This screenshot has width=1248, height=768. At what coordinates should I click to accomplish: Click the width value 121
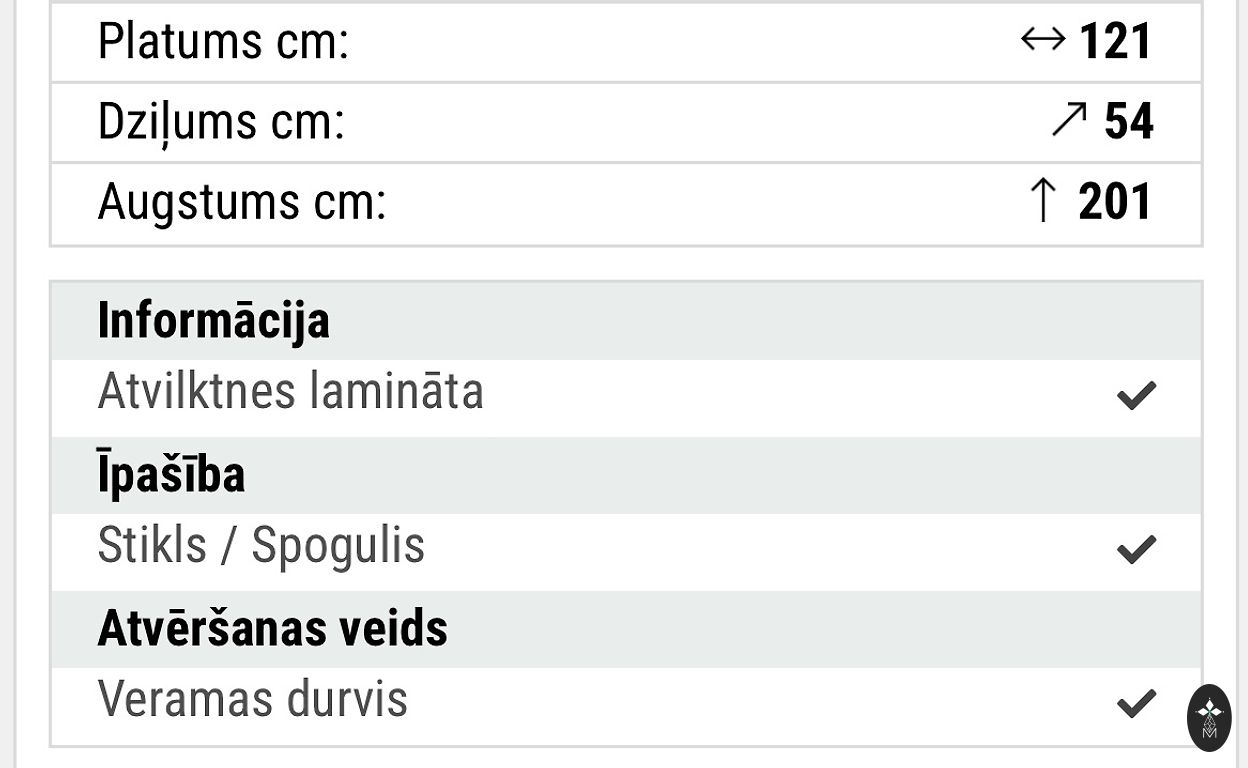point(1116,42)
